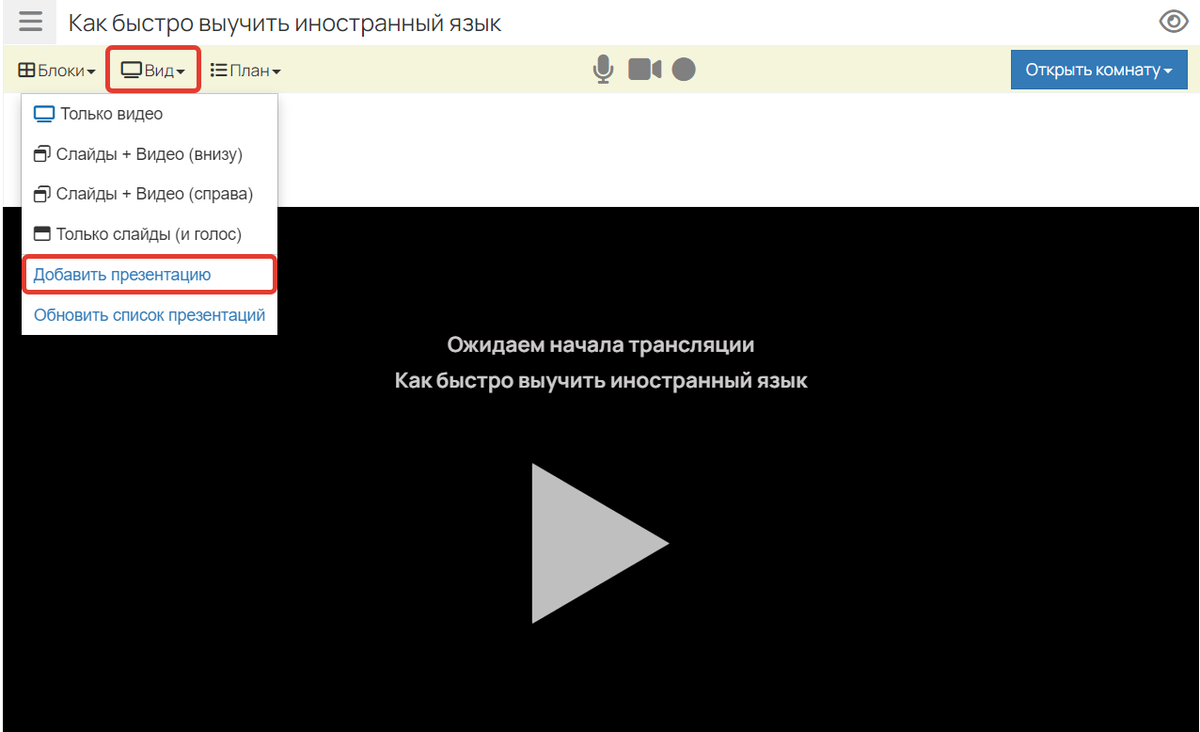Open the hamburger main menu
Image resolution: width=1200 pixels, height=732 pixels.
click(x=31, y=21)
